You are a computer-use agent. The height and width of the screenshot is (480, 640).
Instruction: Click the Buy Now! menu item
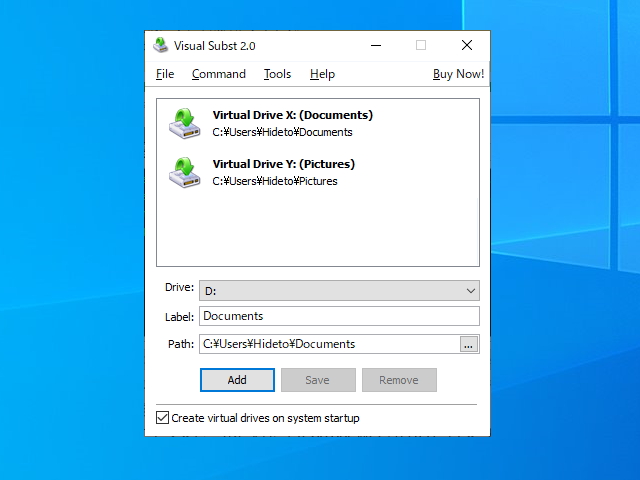(x=458, y=74)
